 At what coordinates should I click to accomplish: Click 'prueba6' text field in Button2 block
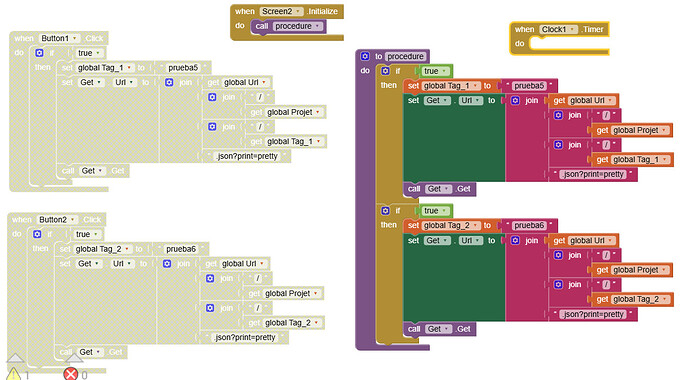pos(181,249)
